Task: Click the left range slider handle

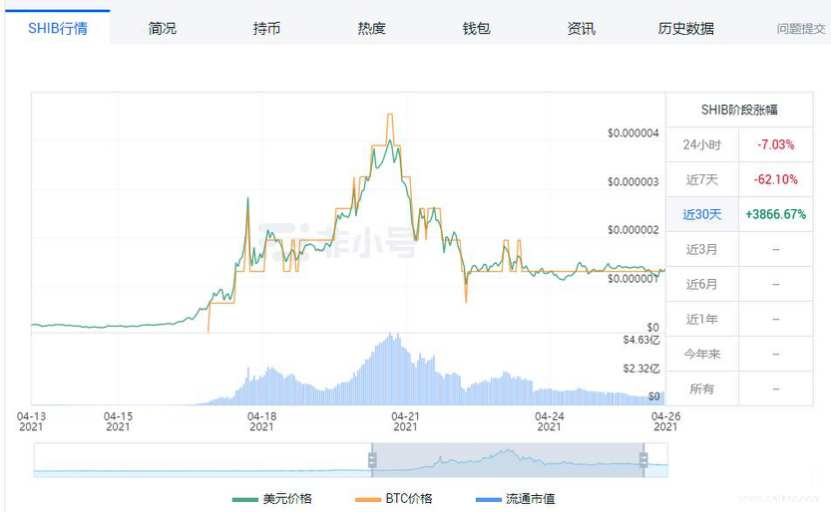Action: 372,460
